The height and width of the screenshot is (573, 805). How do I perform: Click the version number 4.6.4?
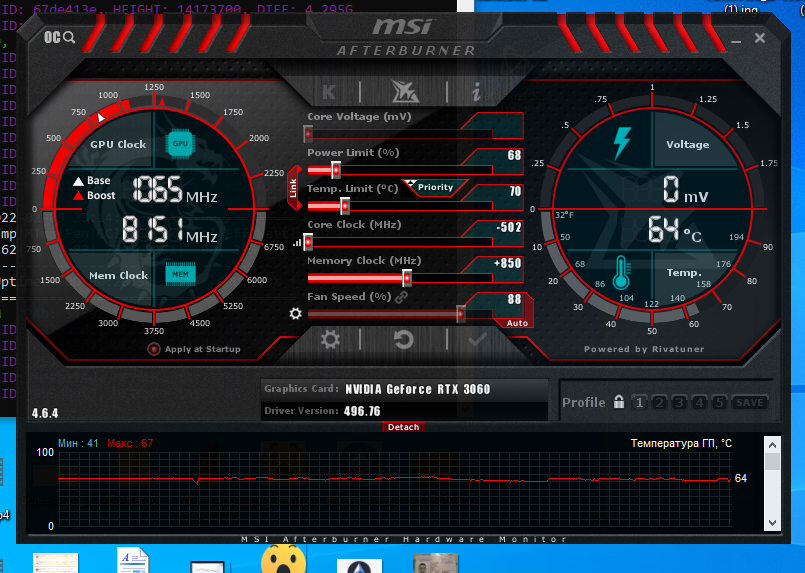pyautogui.click(x=45, y=413)
